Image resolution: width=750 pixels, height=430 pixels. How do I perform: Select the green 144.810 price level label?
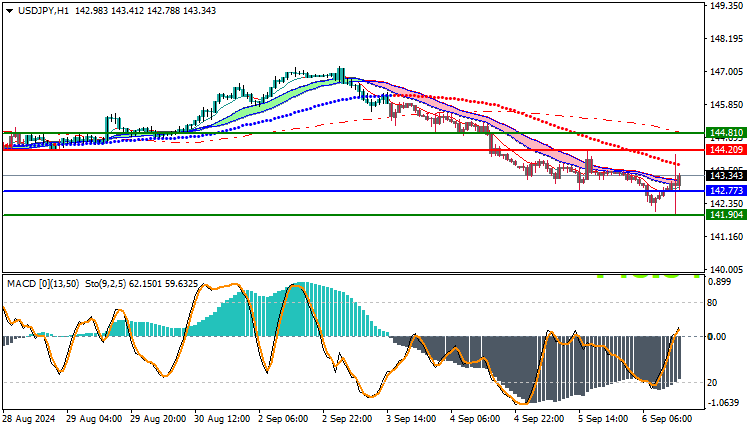click(726, 133)
